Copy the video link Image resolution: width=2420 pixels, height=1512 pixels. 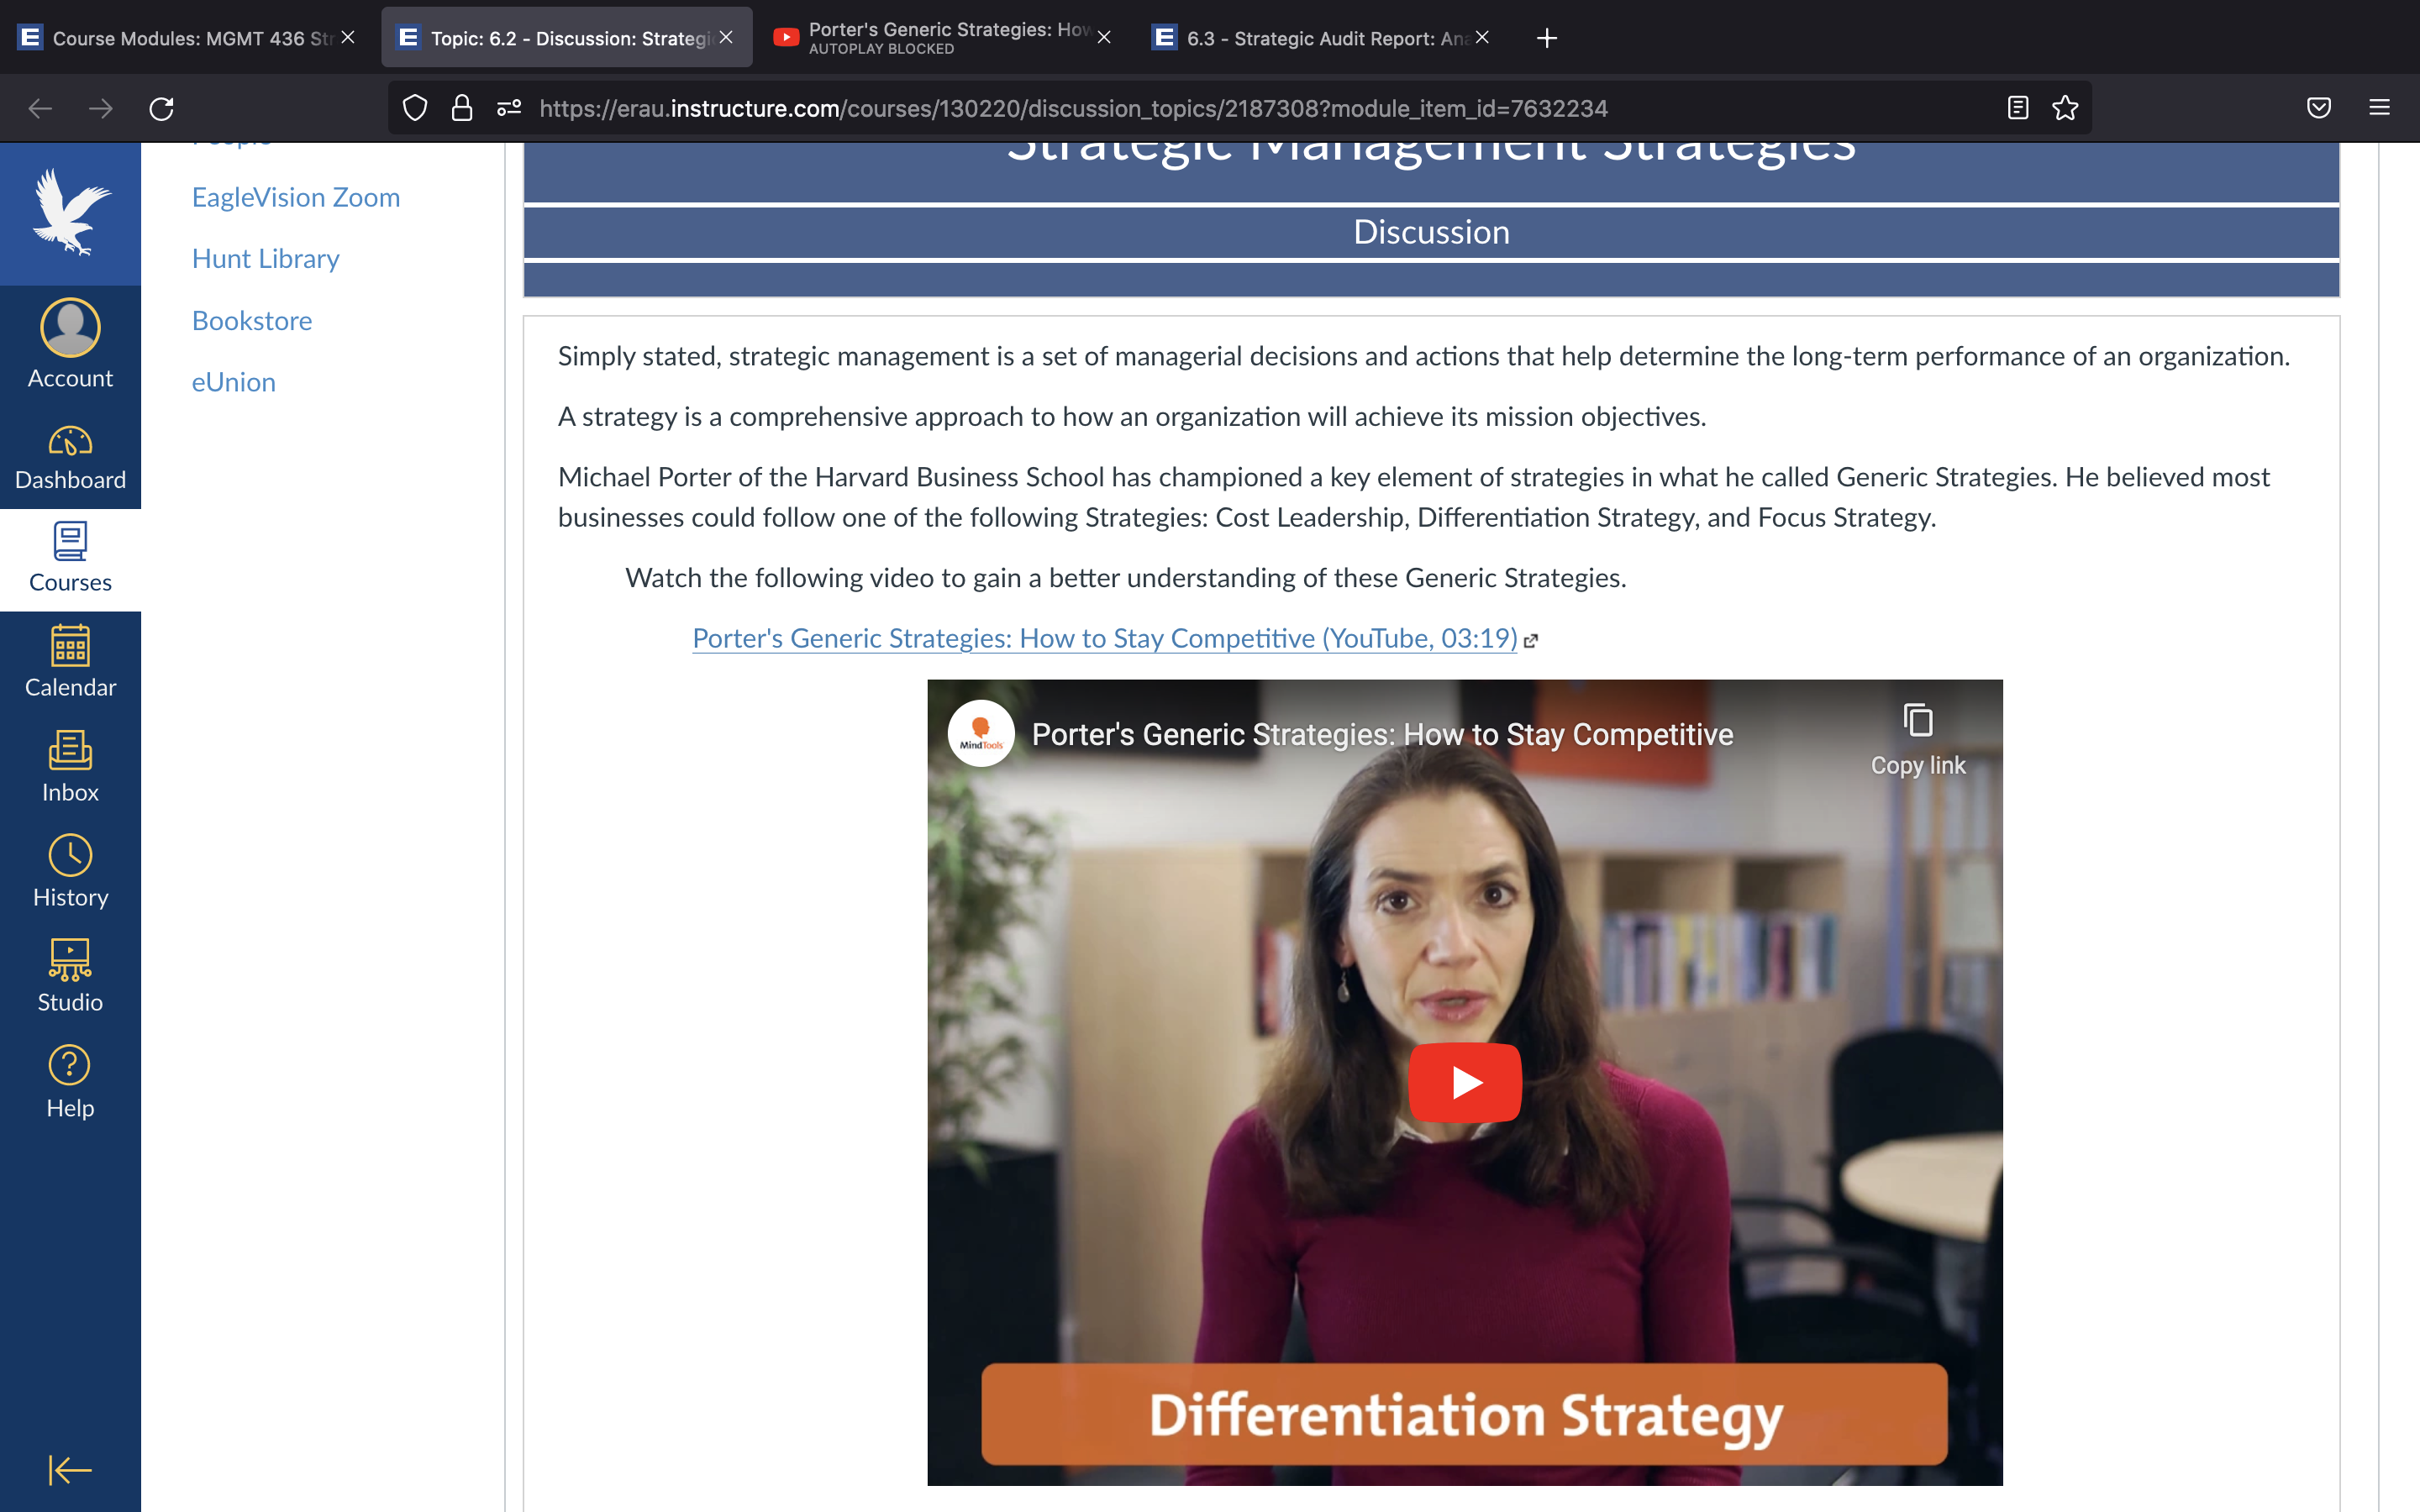(1917, 739)
